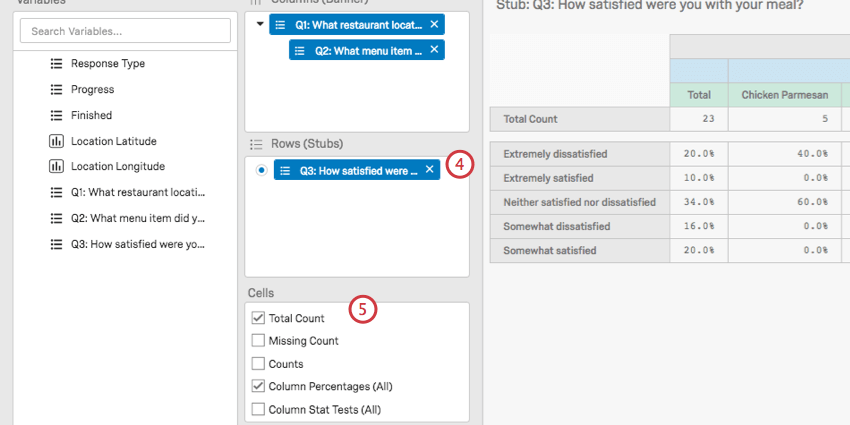Click the list icon beside Progress
The width and height of the screenshot is (850, 425).
56,89
